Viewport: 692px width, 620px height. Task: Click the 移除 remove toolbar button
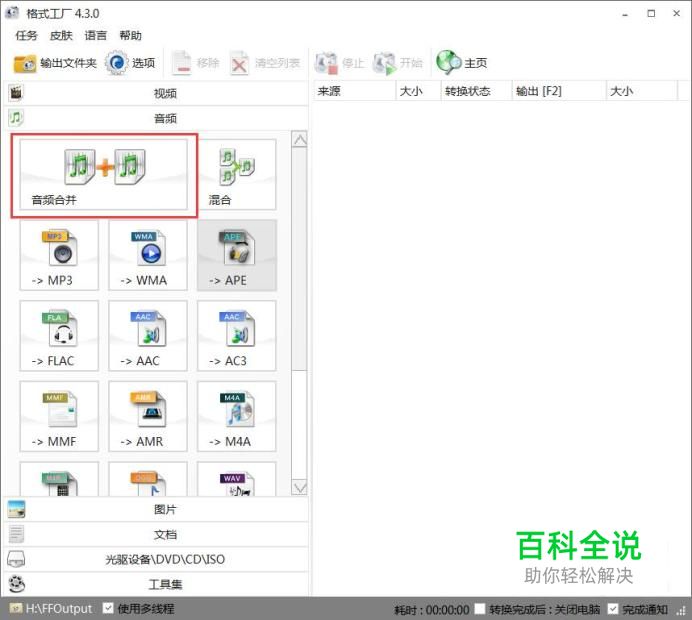click(195, 63)
